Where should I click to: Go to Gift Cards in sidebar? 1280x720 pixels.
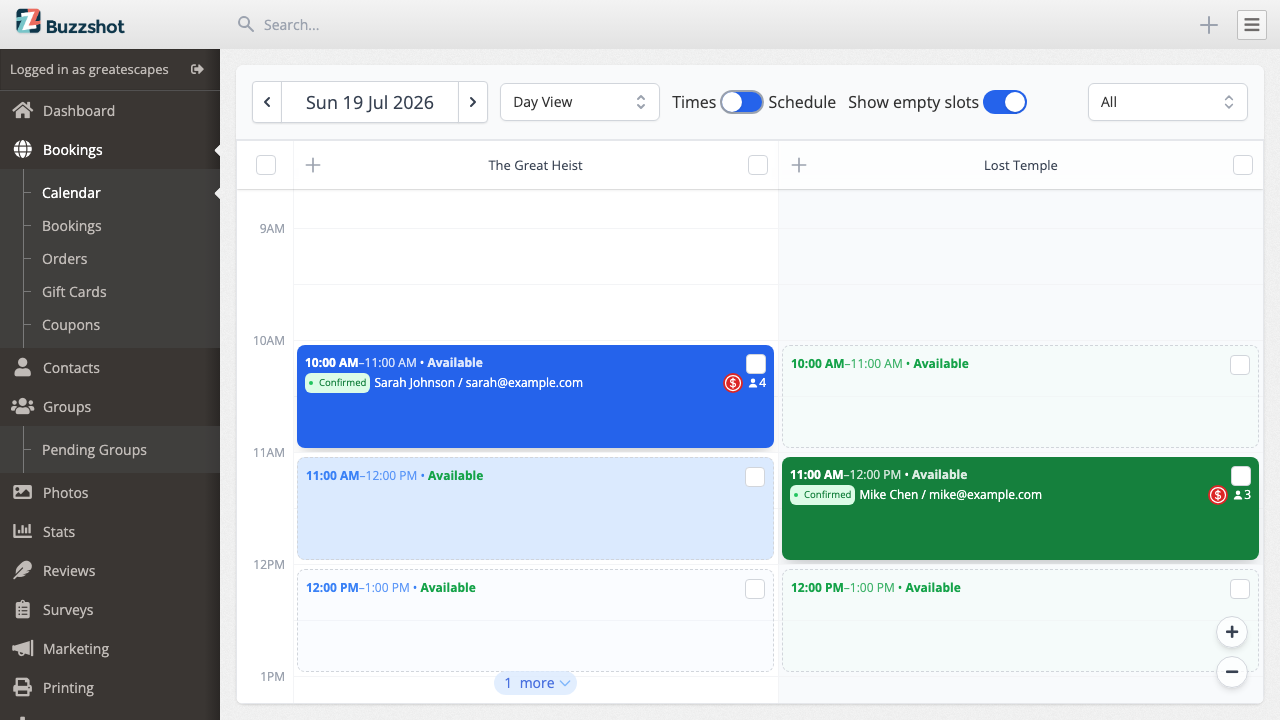[74, 291]
